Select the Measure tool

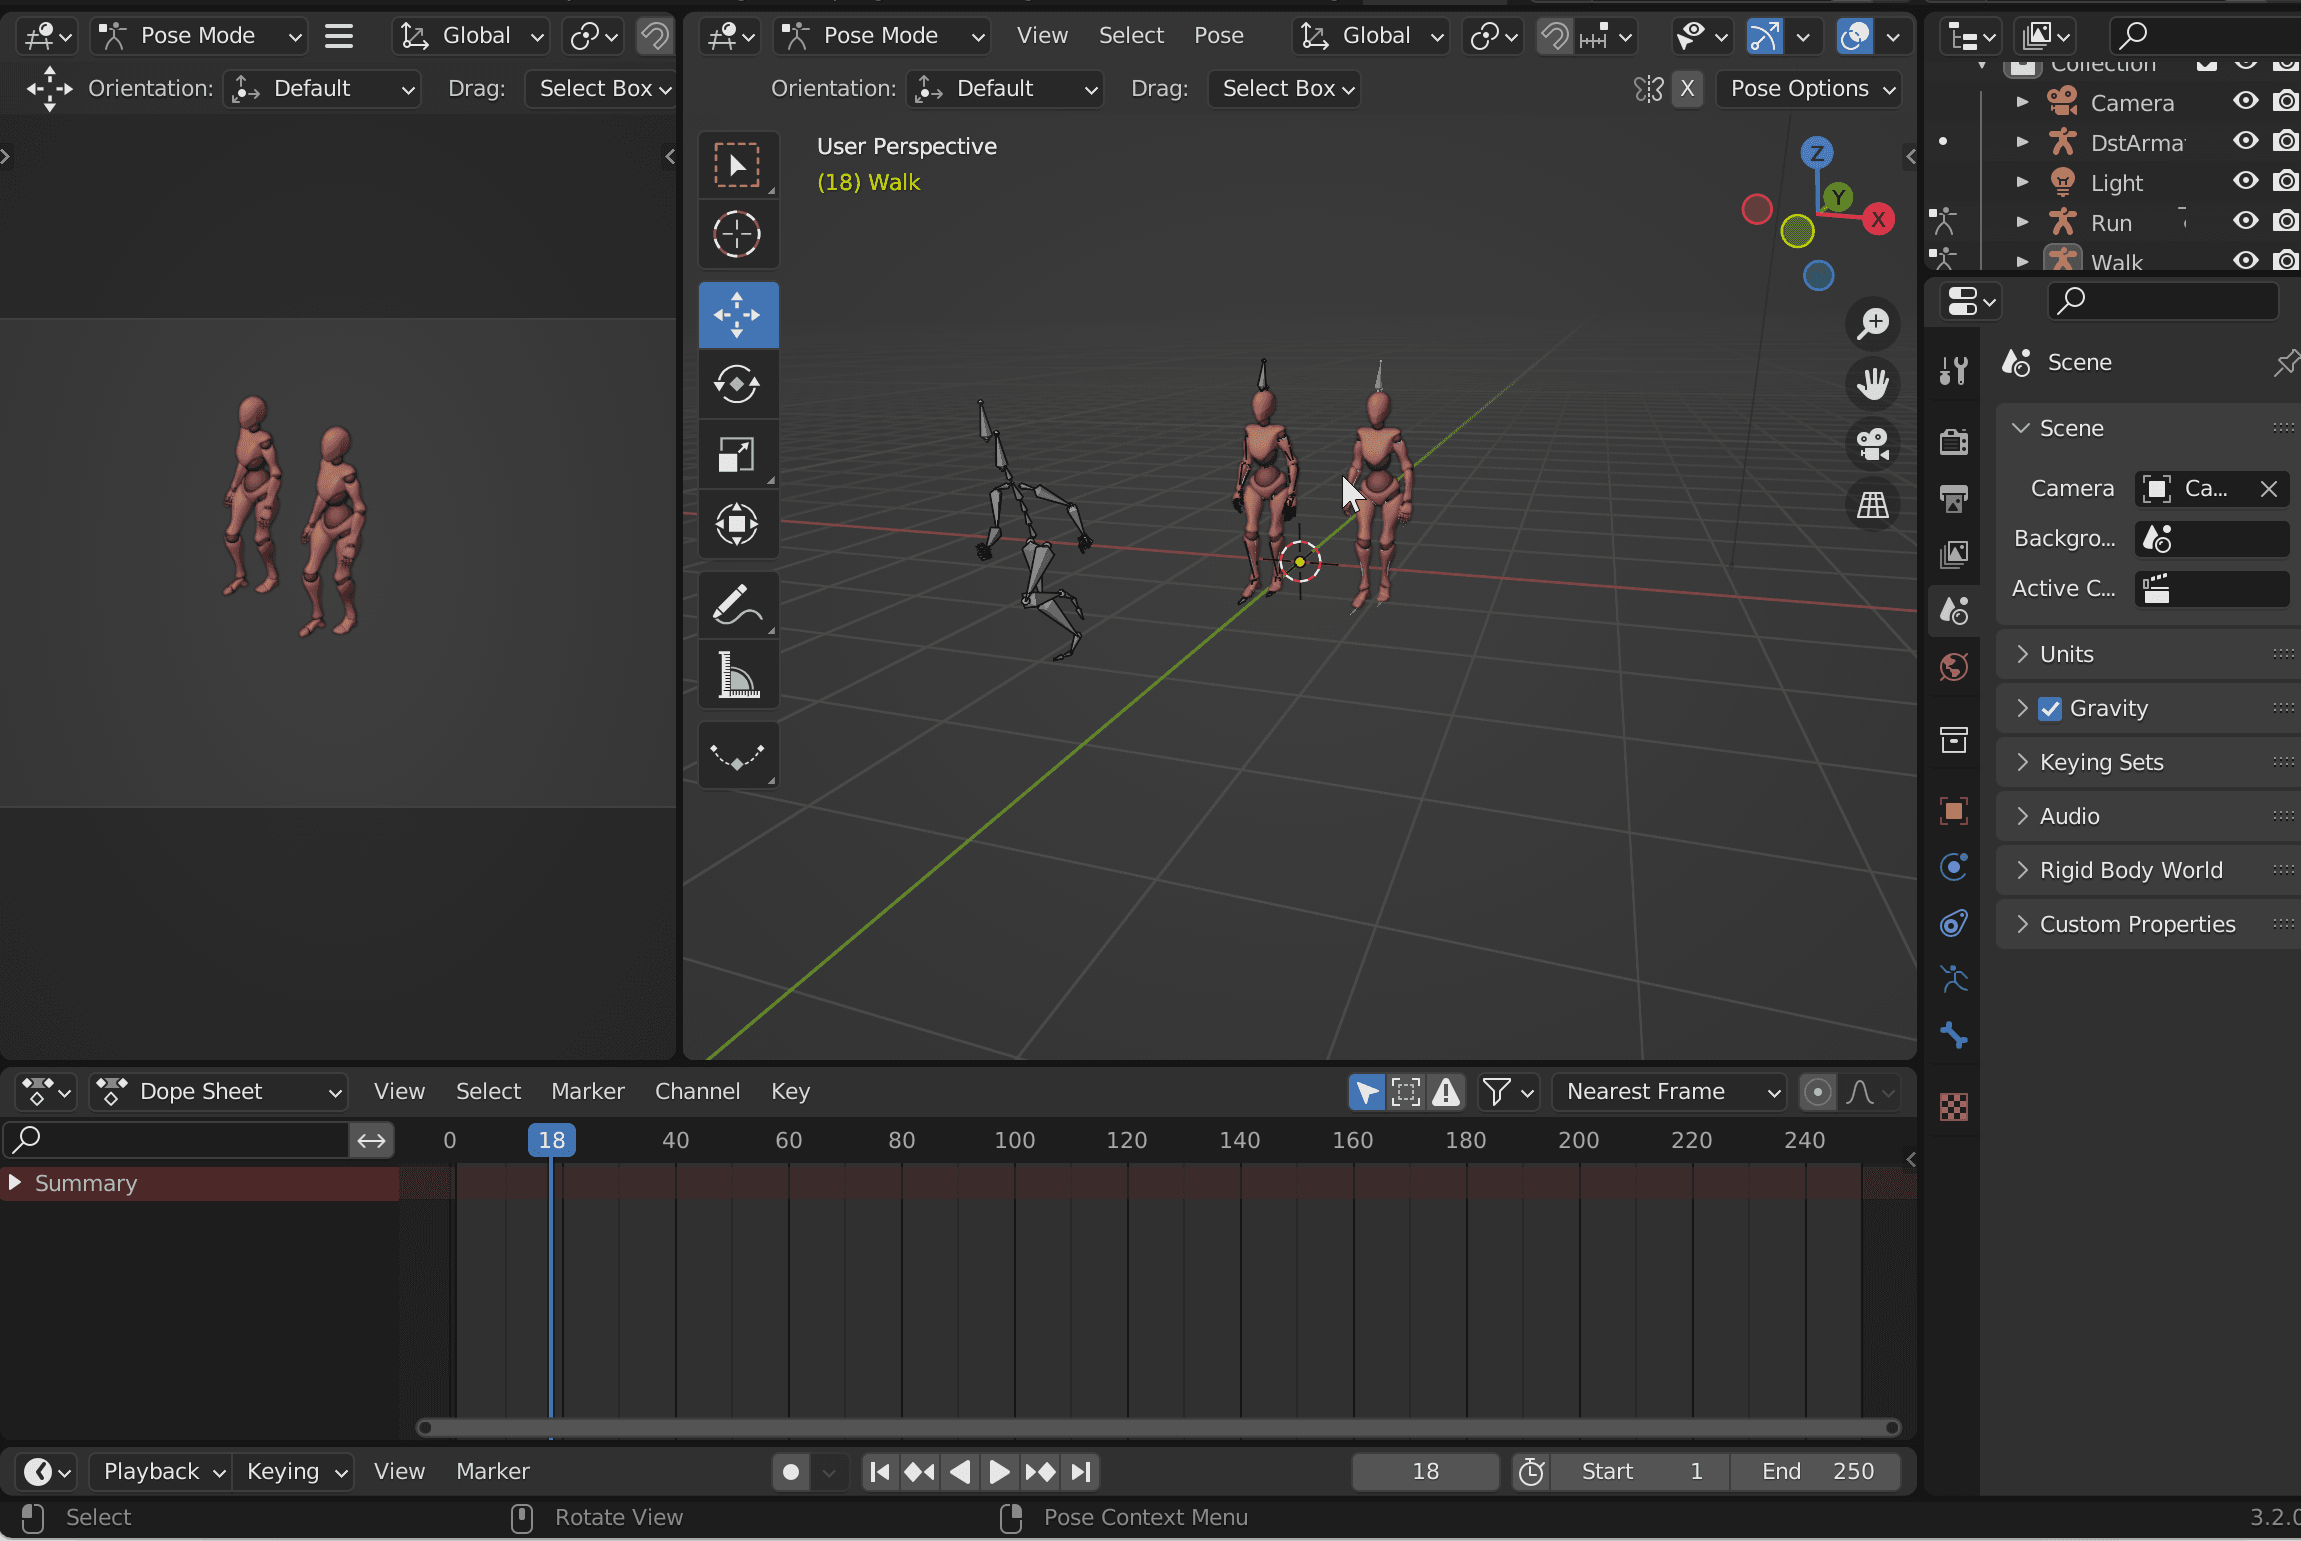point(738,674)
